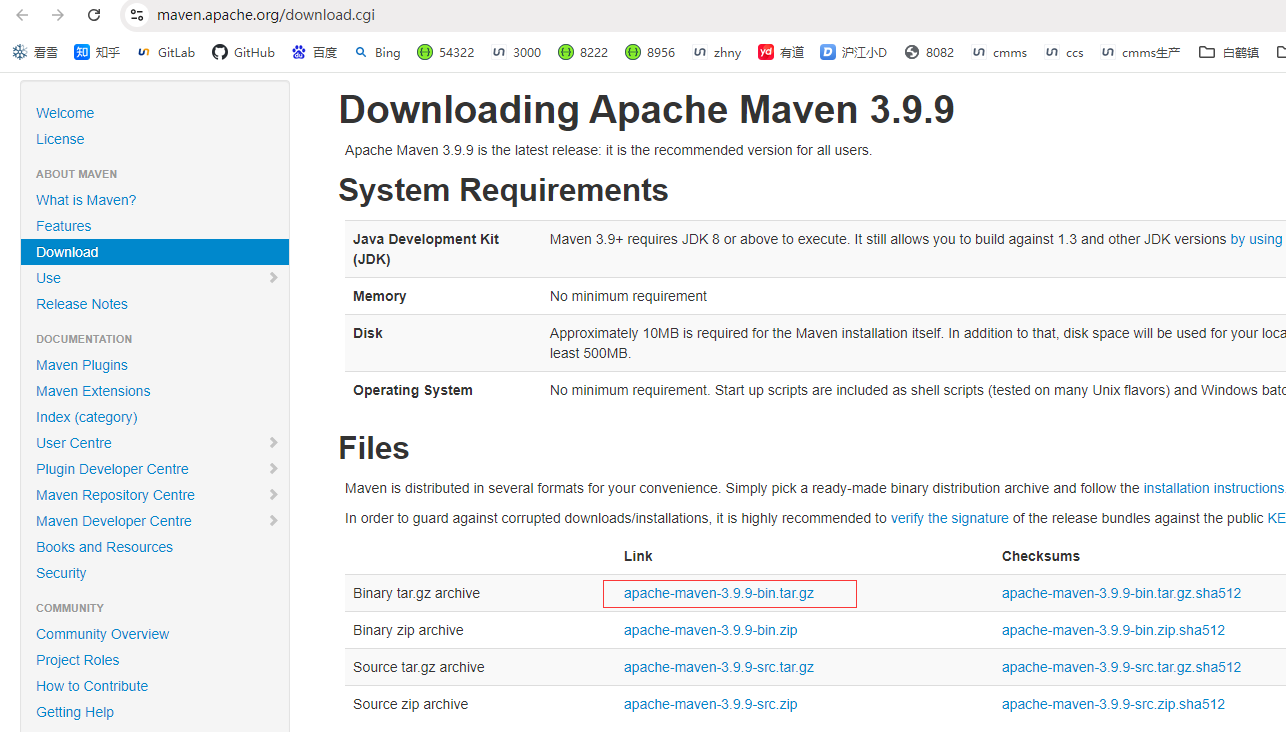
Task: Click the Downloading Apache Maven 3.9.9 heading
Action: 646,110
